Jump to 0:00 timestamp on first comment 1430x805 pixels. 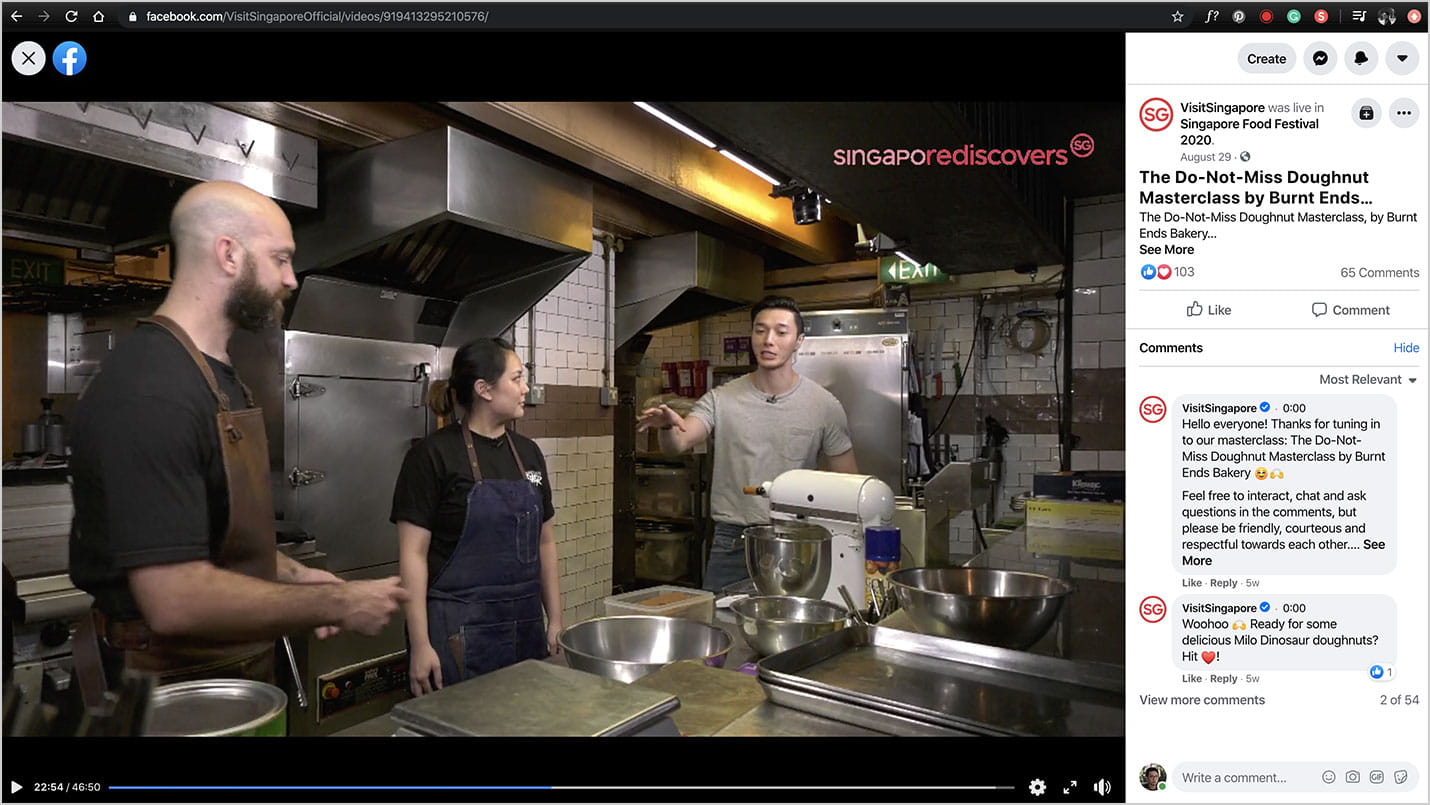point(1294,408)
